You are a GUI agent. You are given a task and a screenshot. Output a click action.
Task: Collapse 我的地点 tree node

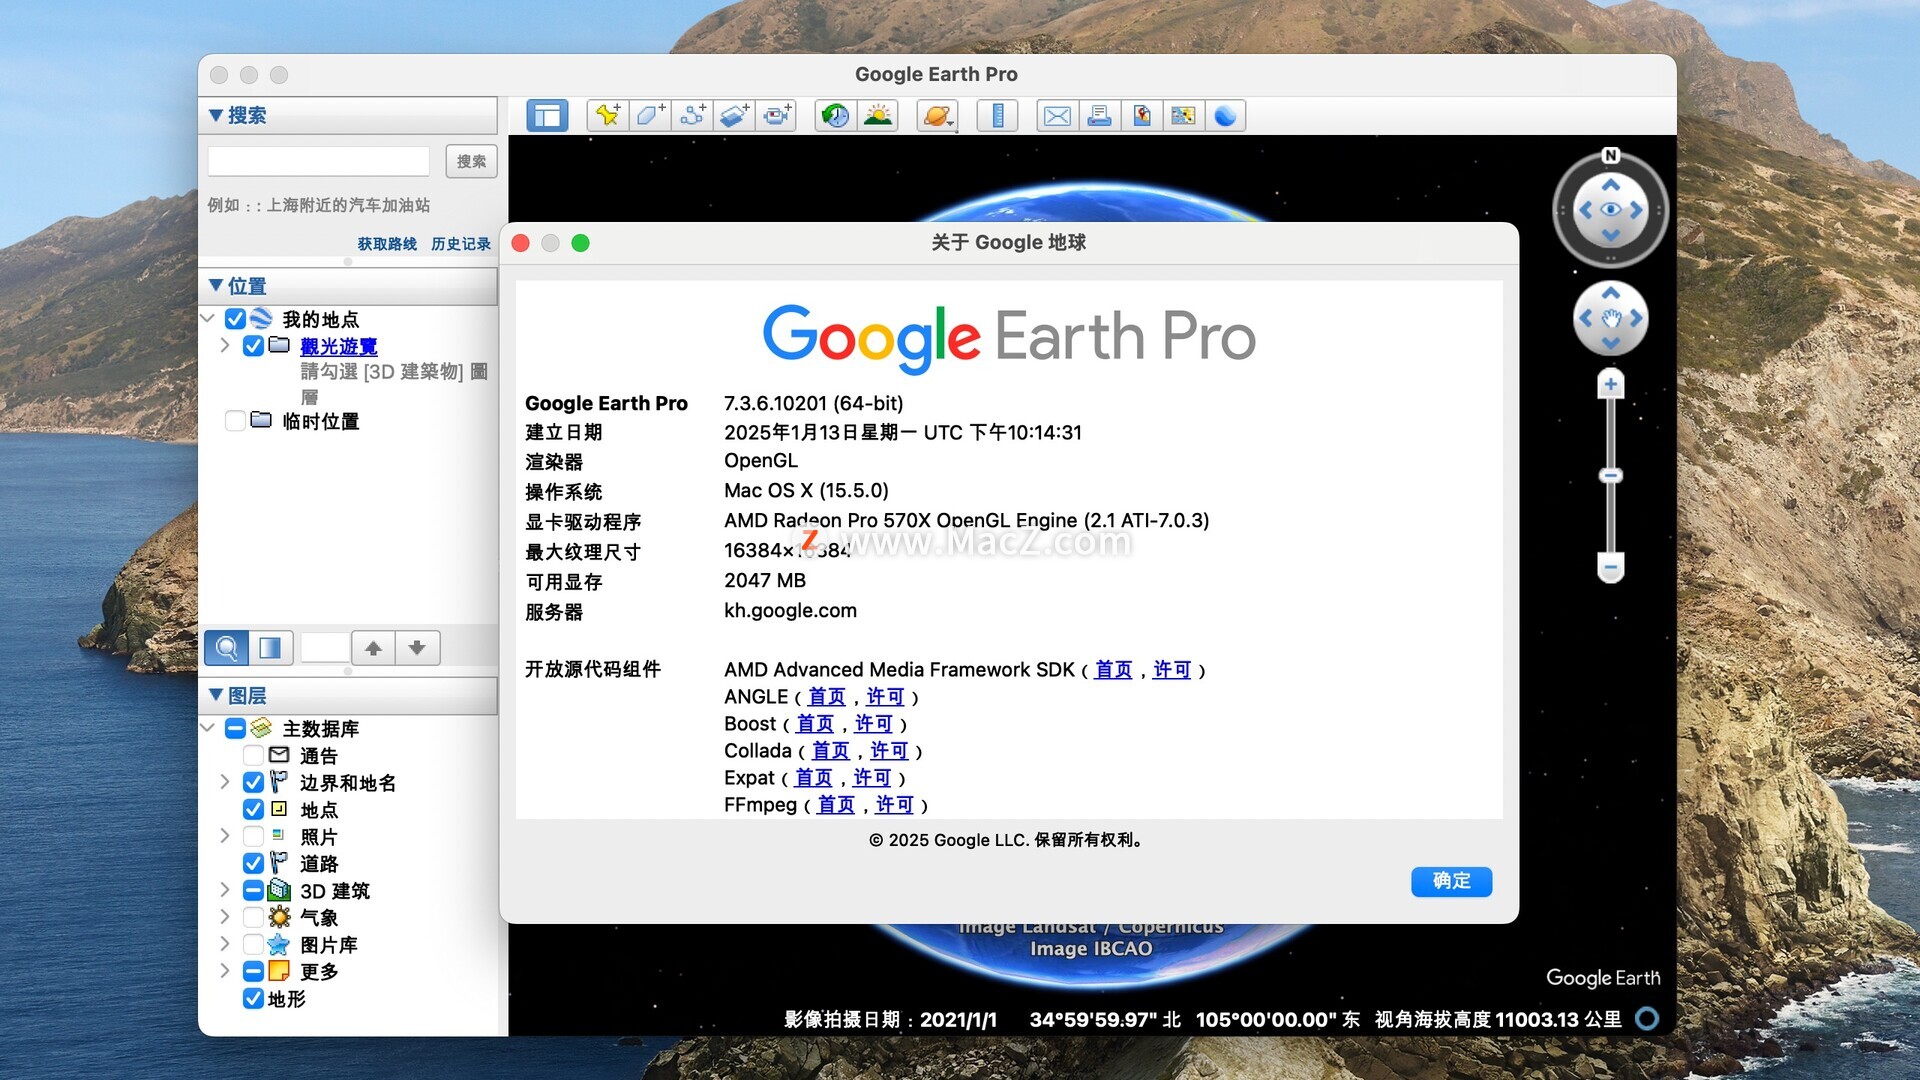point(207,319)
